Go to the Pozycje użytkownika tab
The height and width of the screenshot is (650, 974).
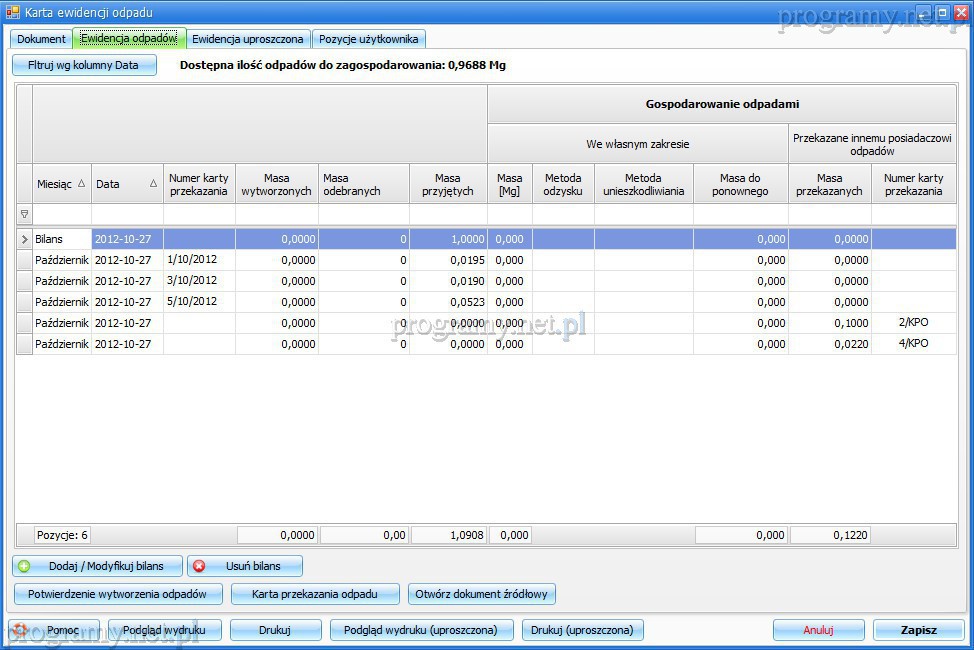click(368, 39)
